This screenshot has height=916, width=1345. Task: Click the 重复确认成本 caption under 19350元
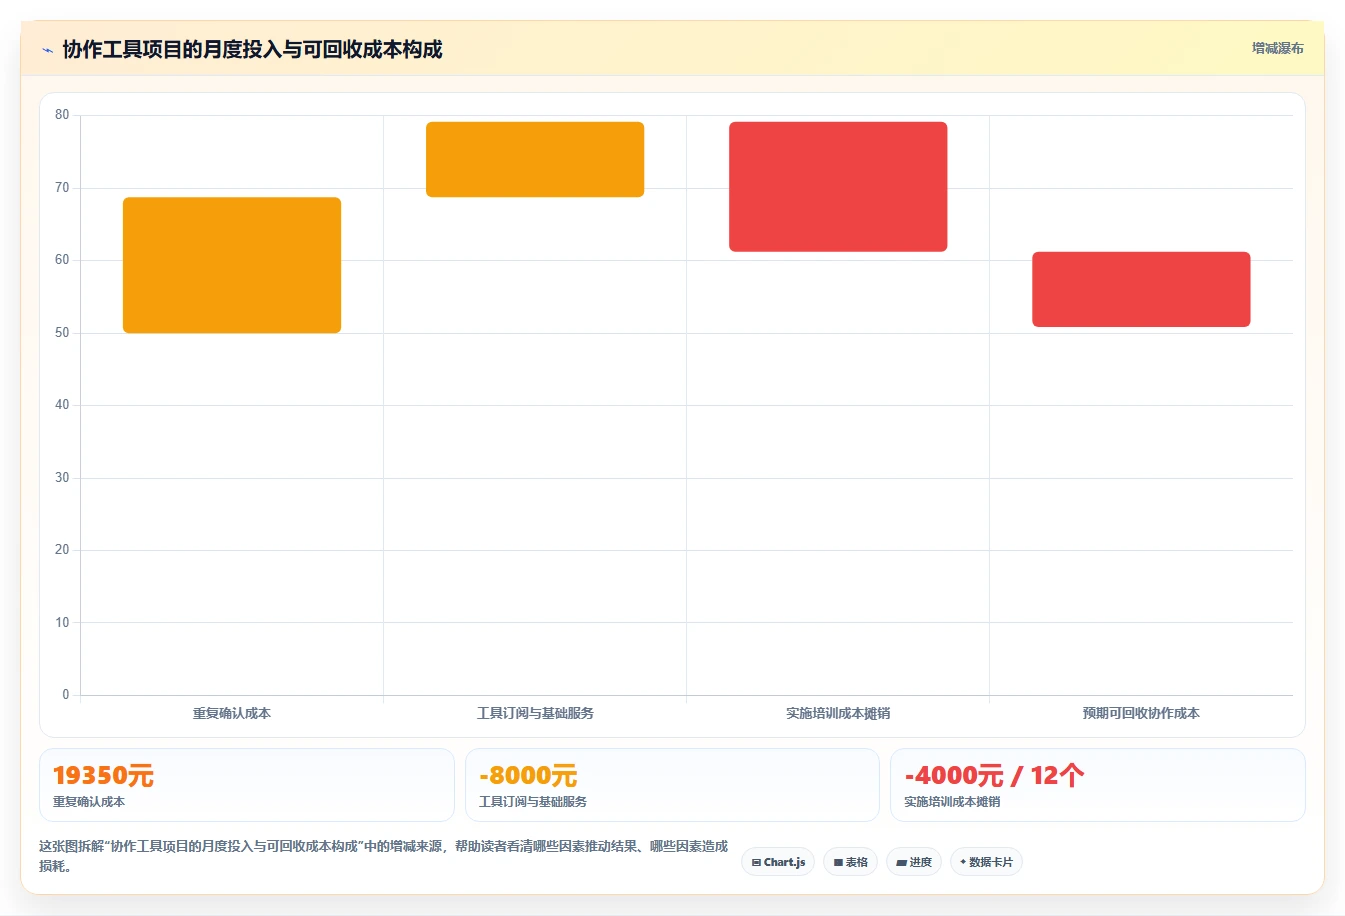(x=89, y=802)
